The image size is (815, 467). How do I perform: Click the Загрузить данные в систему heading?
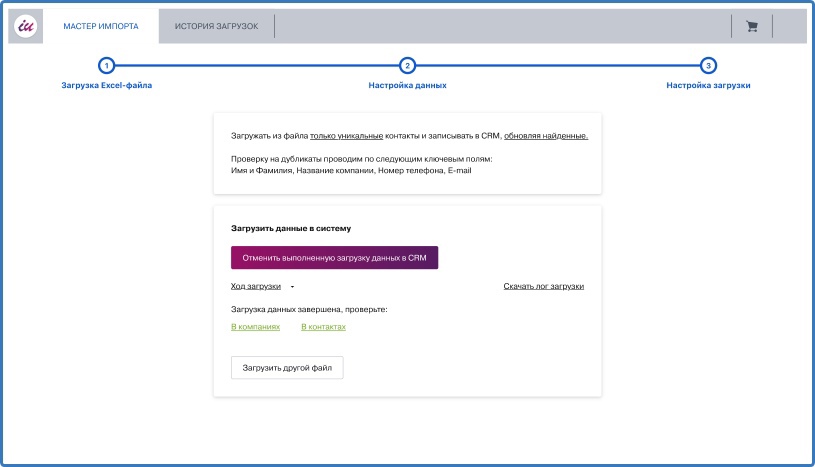click(291, 228)
